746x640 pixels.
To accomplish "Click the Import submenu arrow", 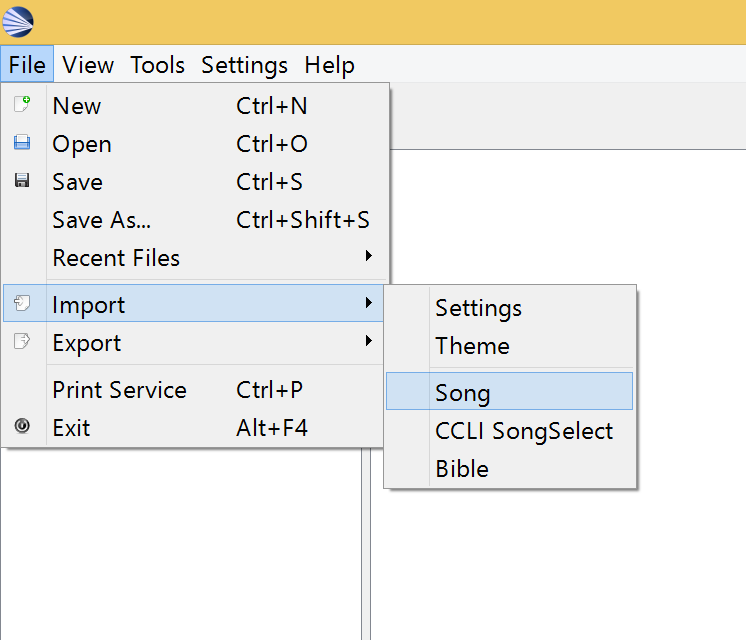I will 369,303.
